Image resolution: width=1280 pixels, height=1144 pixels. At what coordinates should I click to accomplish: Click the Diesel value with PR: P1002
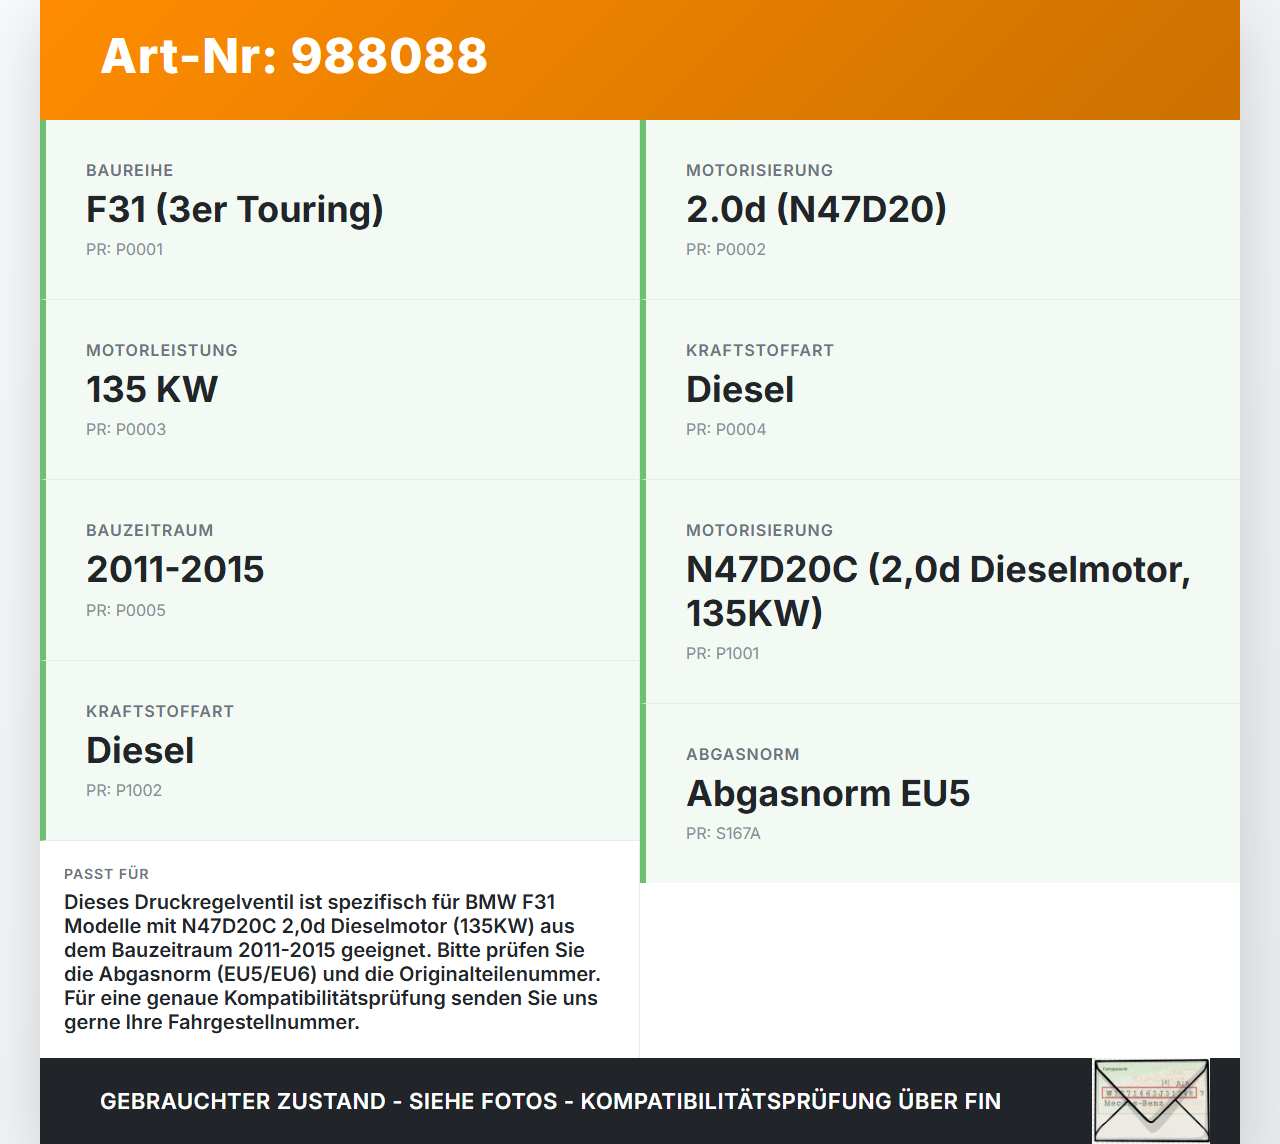(140, 751)
